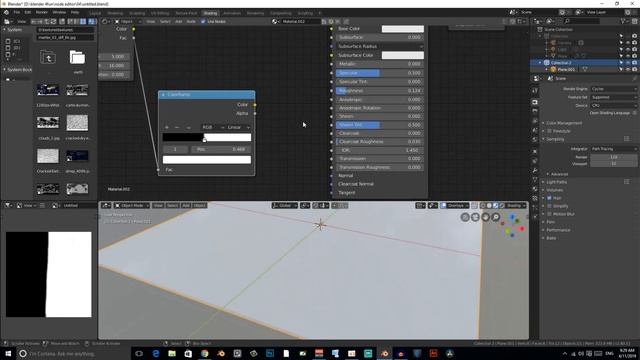Click the ColorRamp add stop plus button

coord(167,127)
